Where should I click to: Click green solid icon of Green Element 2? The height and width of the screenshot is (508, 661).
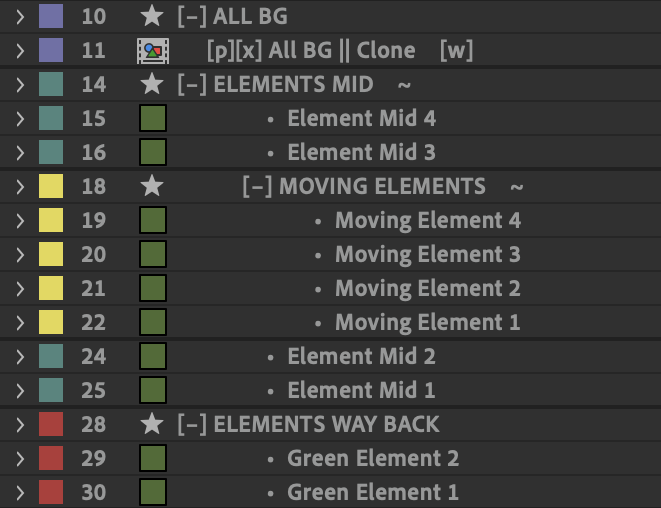152,458
